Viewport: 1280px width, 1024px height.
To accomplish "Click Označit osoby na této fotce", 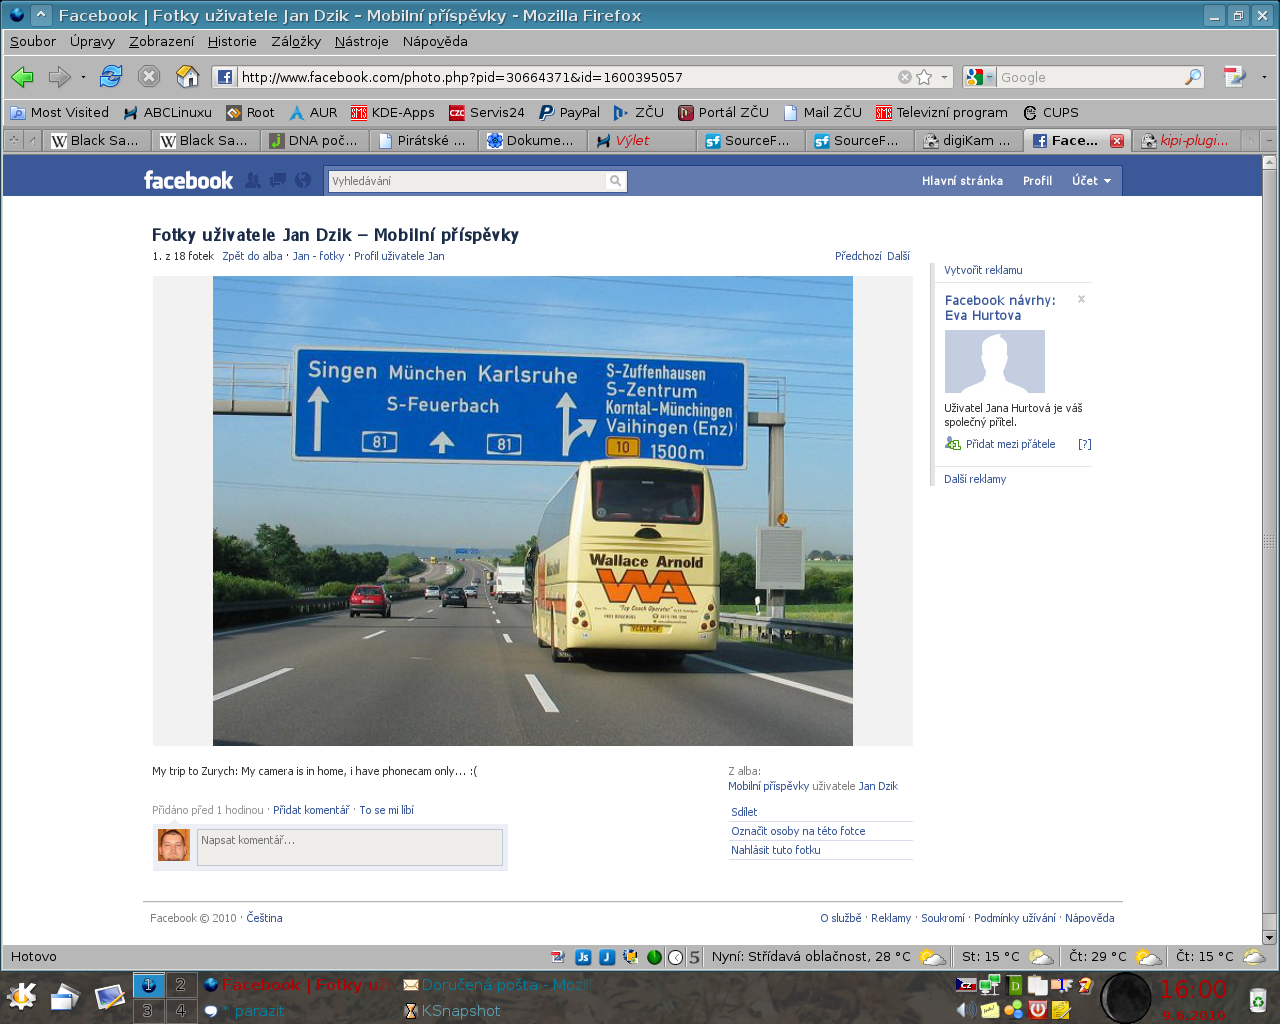I will click(798, 831).
